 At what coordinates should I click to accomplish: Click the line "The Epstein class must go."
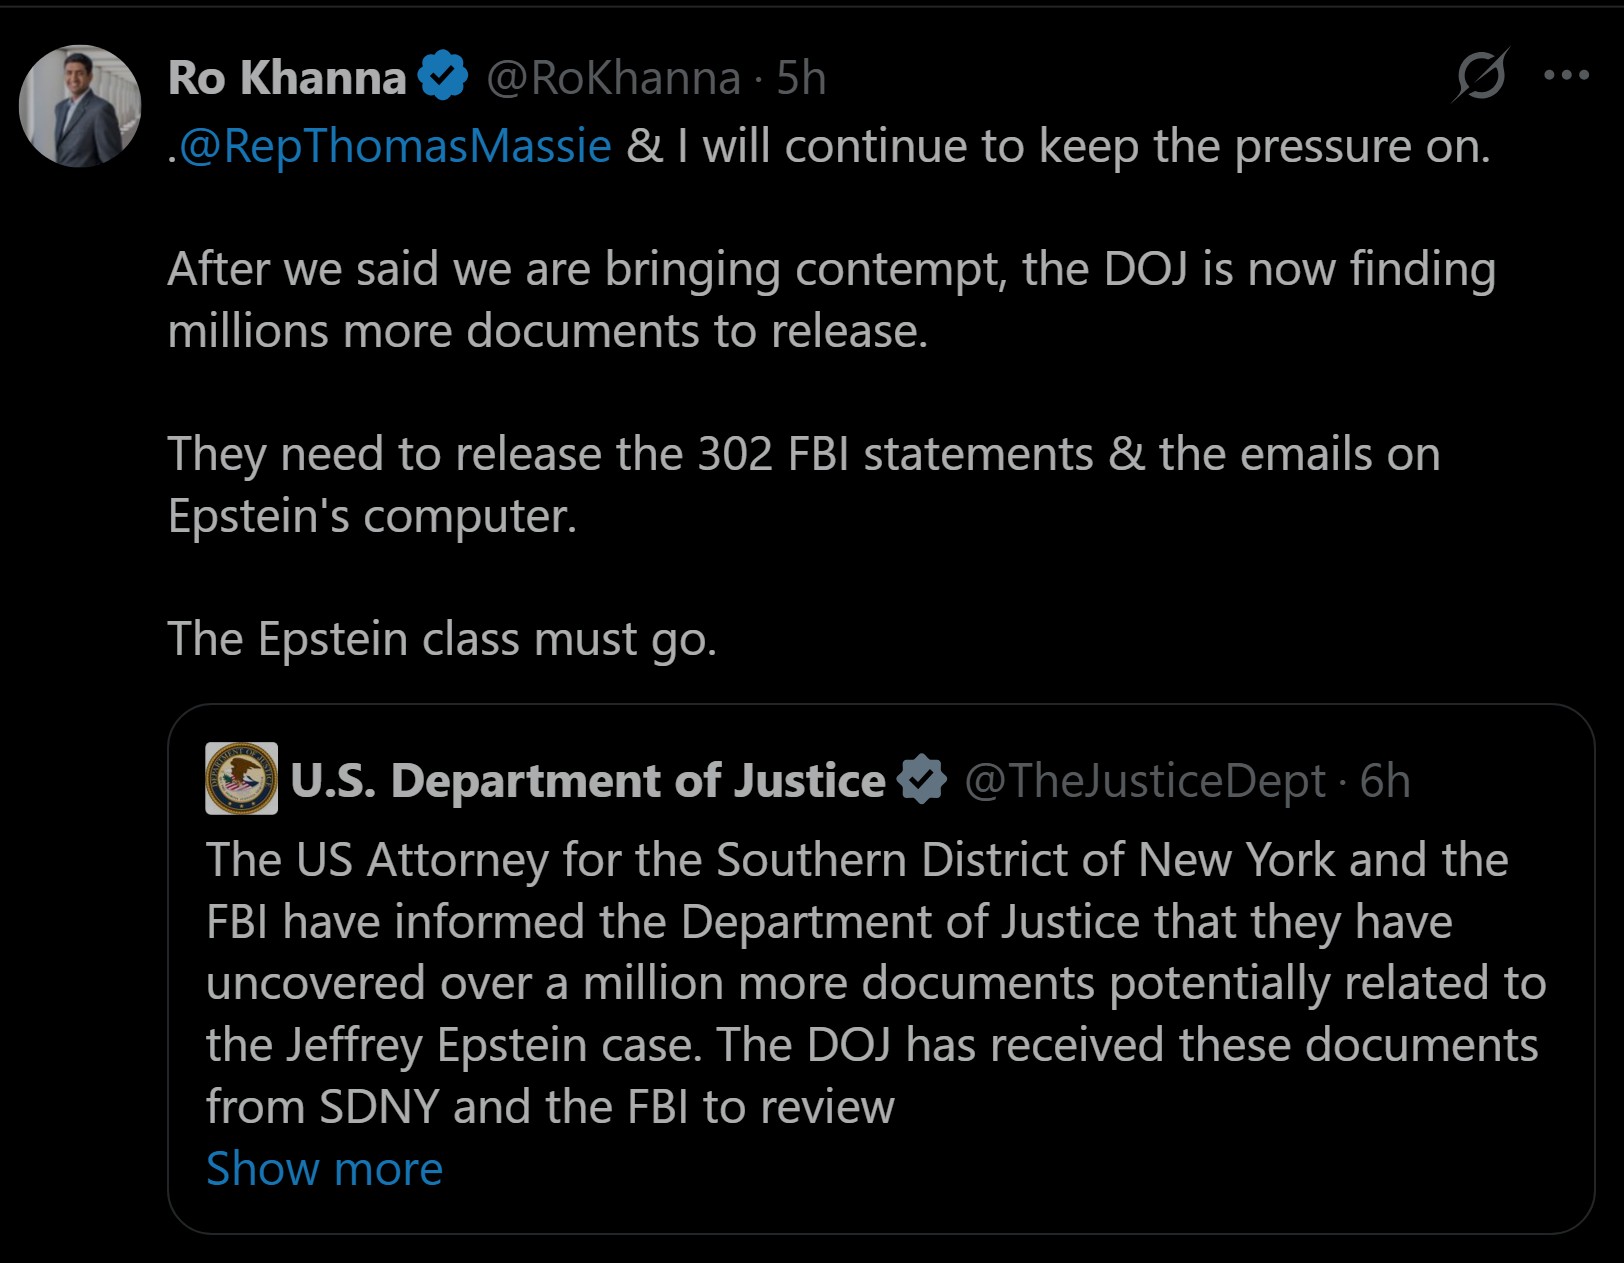442,639
